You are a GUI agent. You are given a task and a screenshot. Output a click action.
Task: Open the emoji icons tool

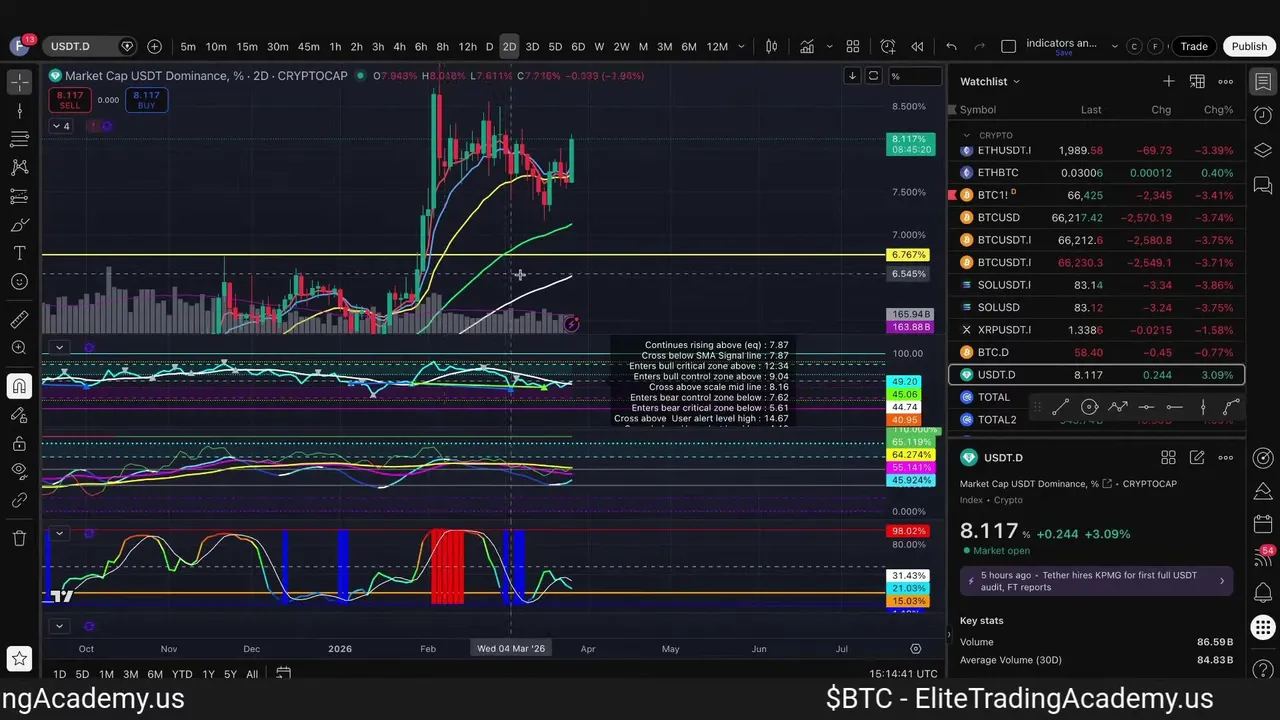pos(19,282)
